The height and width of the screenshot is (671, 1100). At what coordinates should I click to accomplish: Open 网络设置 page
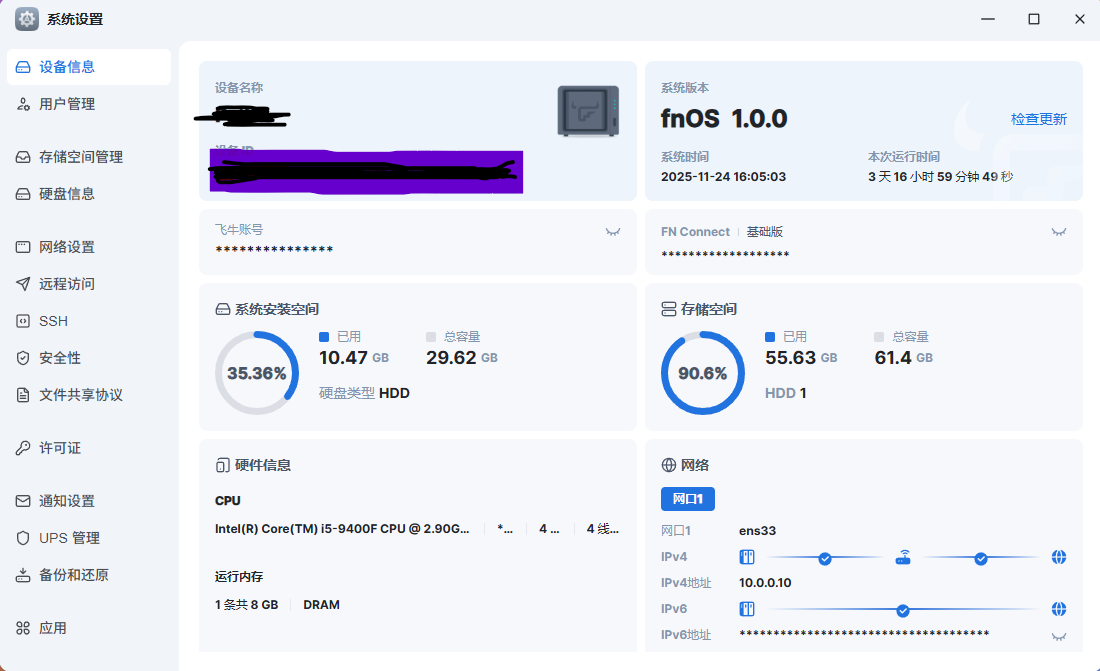[89, 247]
